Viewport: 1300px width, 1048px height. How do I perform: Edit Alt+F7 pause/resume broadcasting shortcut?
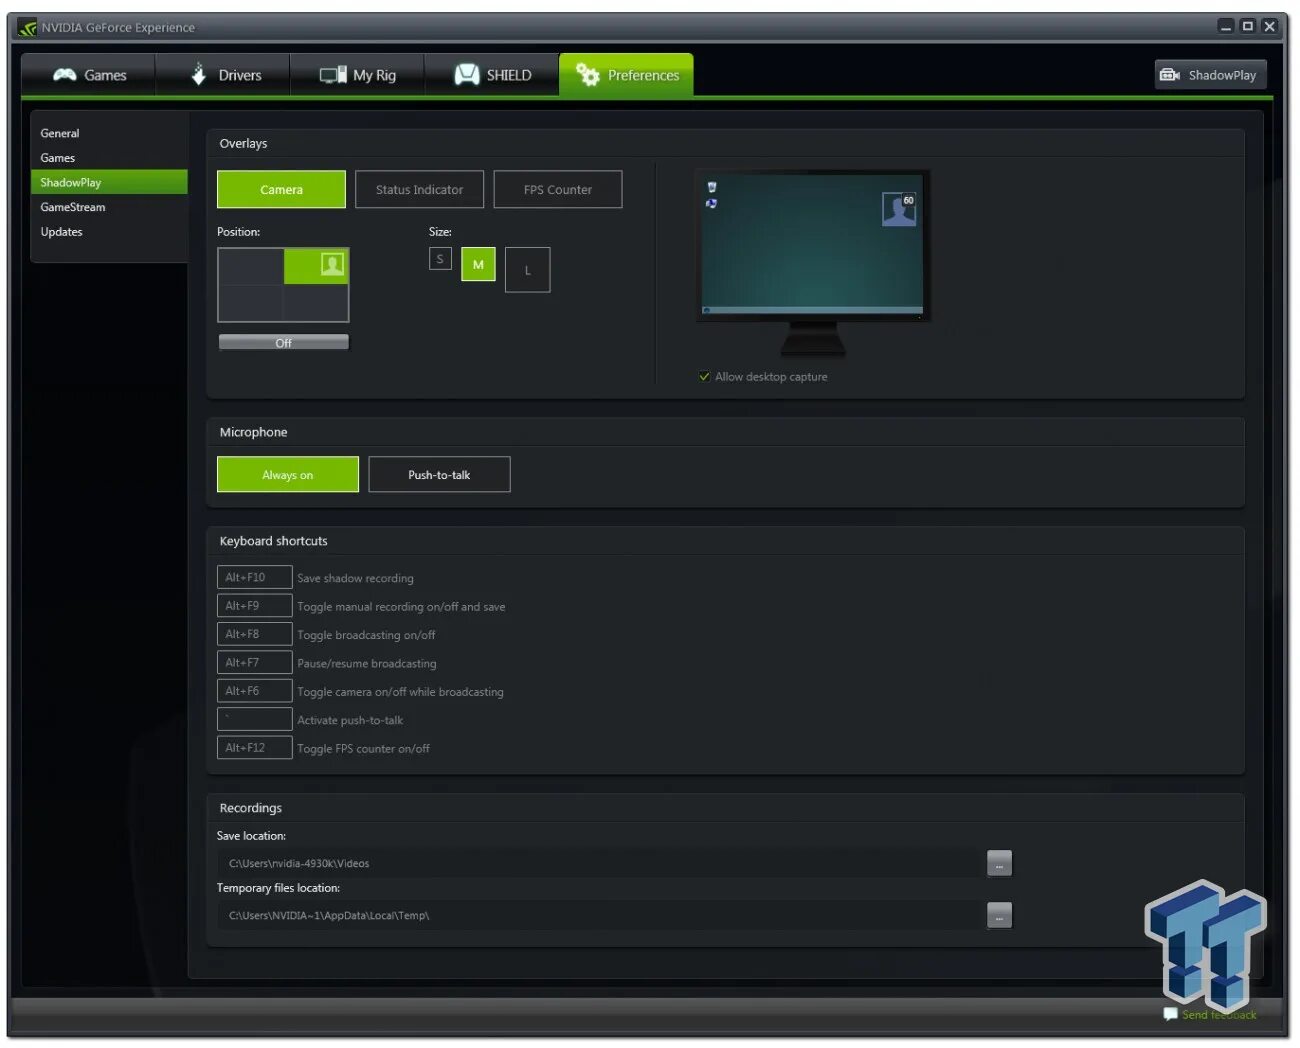pos(254,662)
